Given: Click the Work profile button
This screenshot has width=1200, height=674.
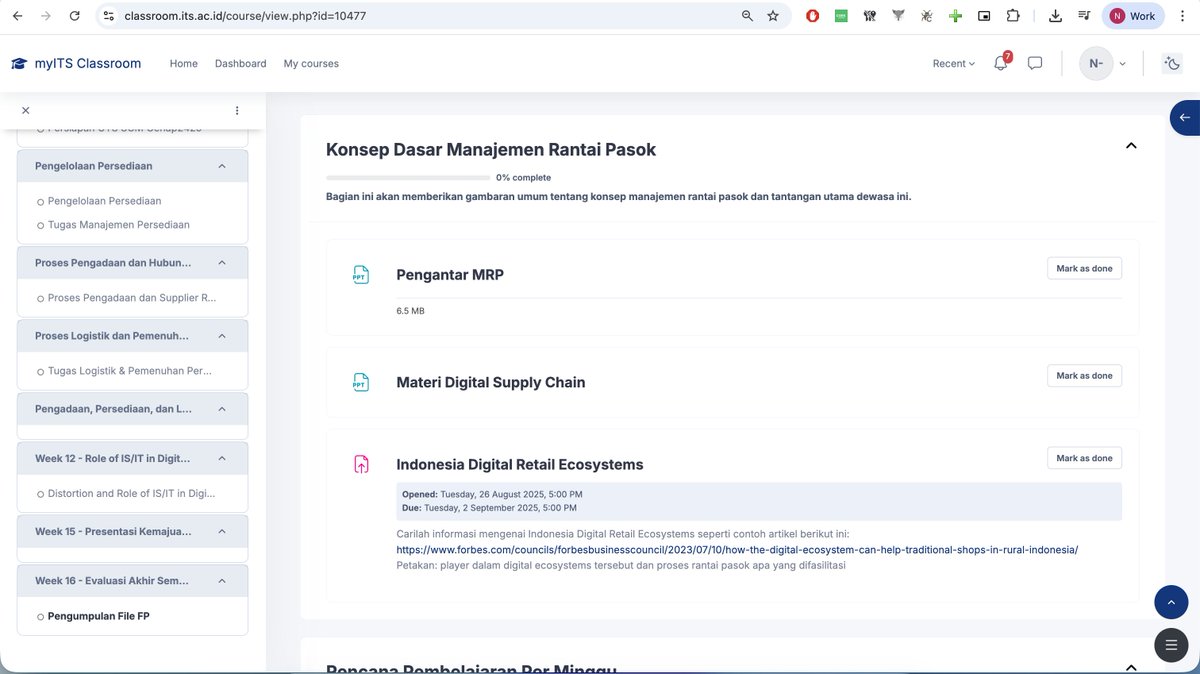Looking at the screenshot, I should [x=1132, y=16].
